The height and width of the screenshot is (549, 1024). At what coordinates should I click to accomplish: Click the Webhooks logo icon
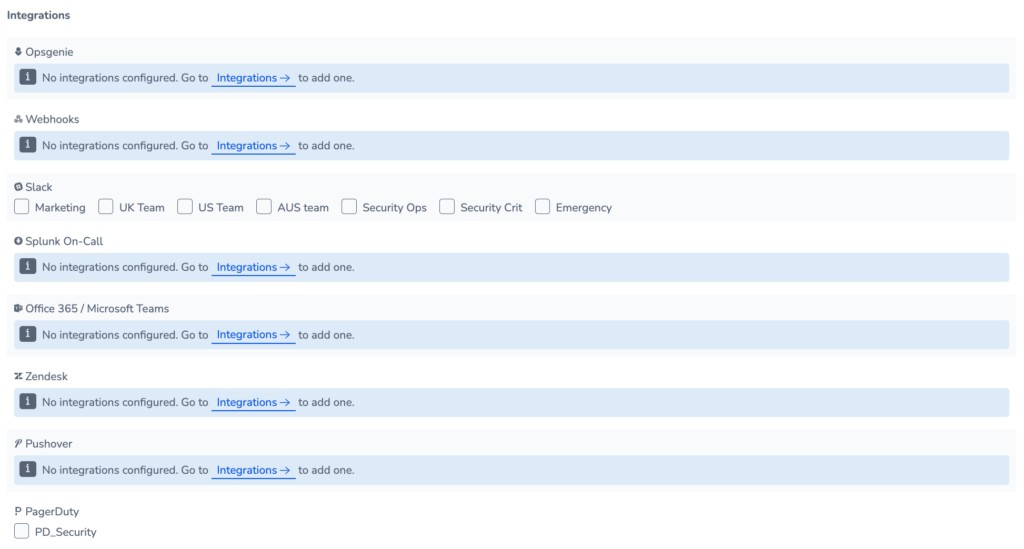[x=18, y=119]
